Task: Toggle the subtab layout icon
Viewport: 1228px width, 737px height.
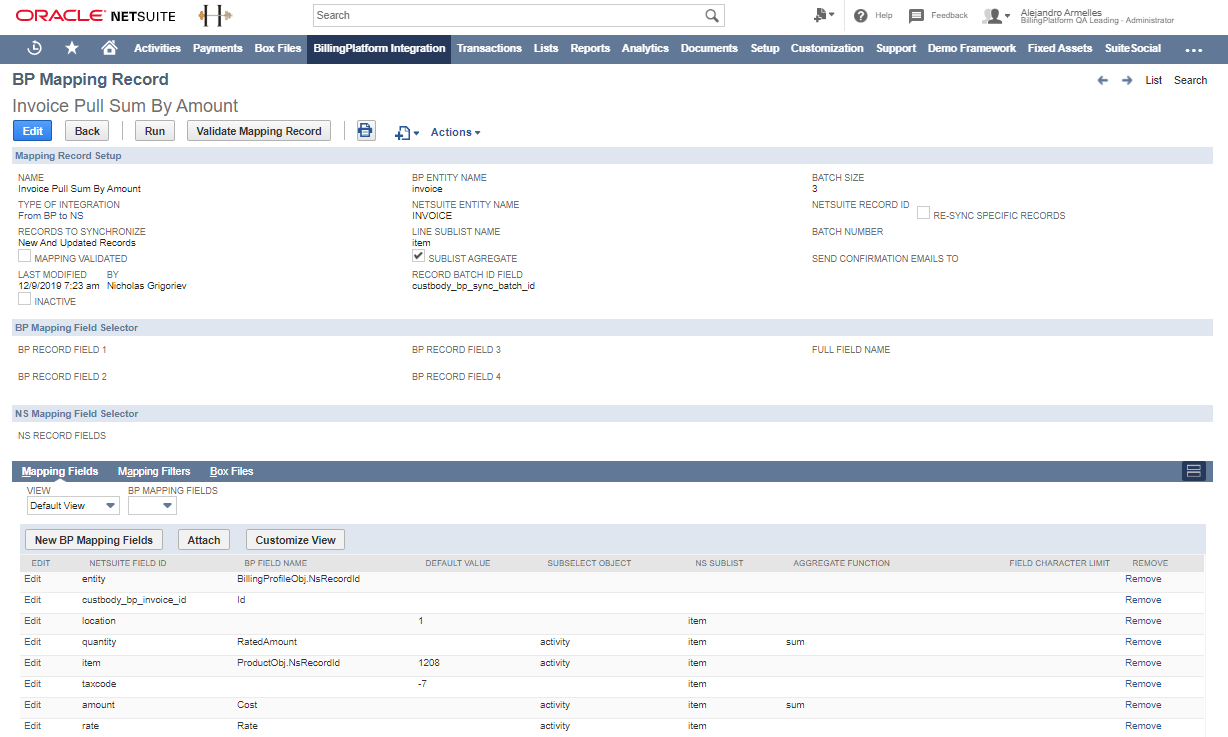Action: (x=1193, y=471)
